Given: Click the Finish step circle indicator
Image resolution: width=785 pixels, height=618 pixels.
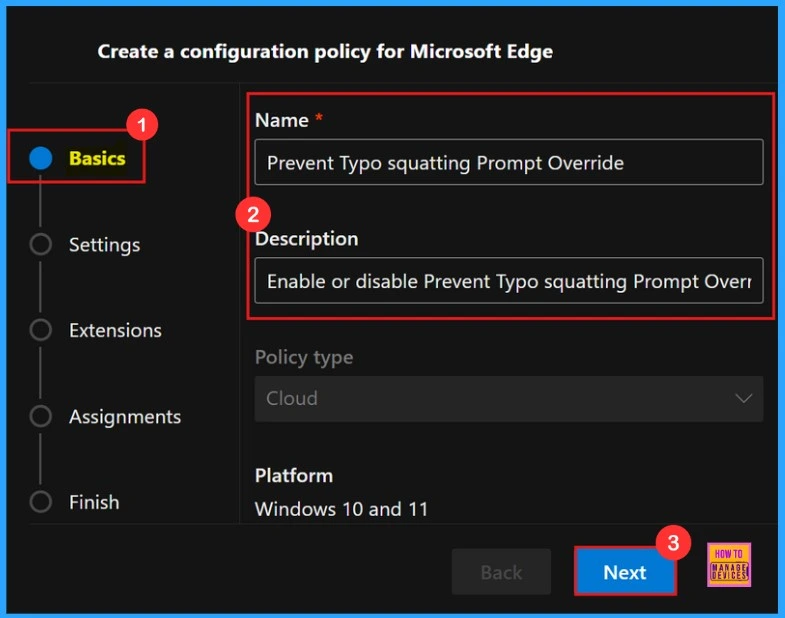Looking at the screenshot, I should click(41, 502).
